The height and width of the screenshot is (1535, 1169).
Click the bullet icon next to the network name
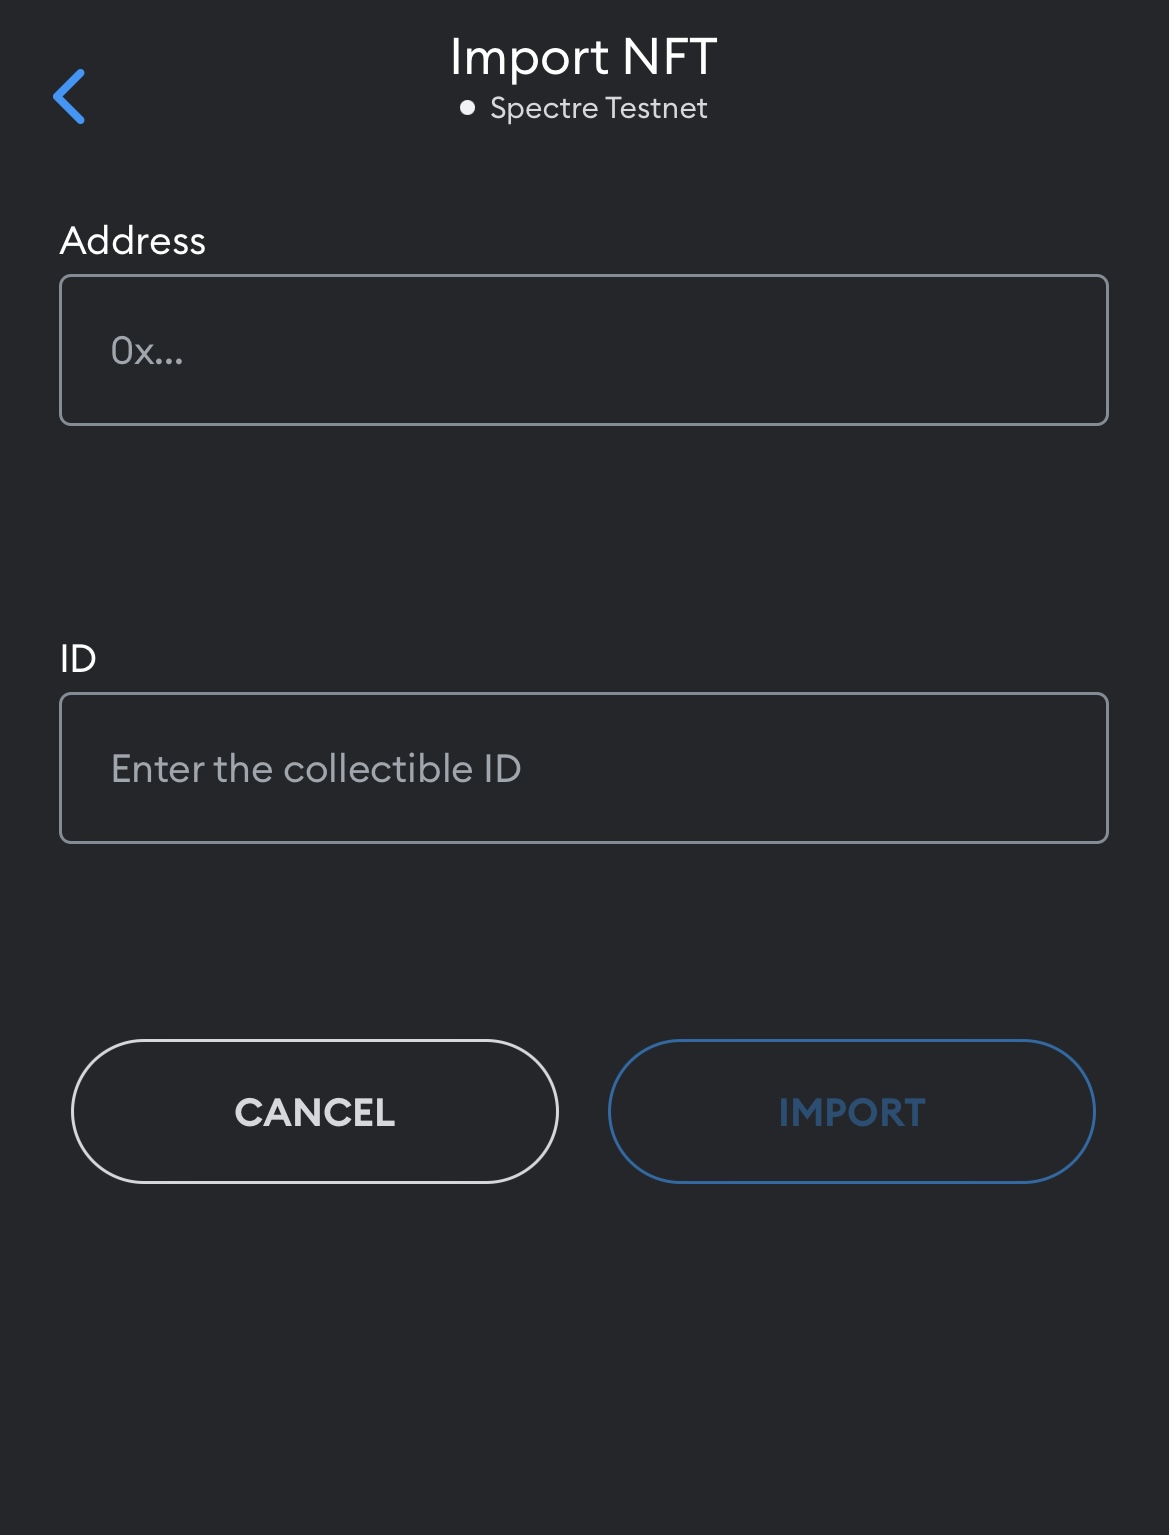pos(466,107)
